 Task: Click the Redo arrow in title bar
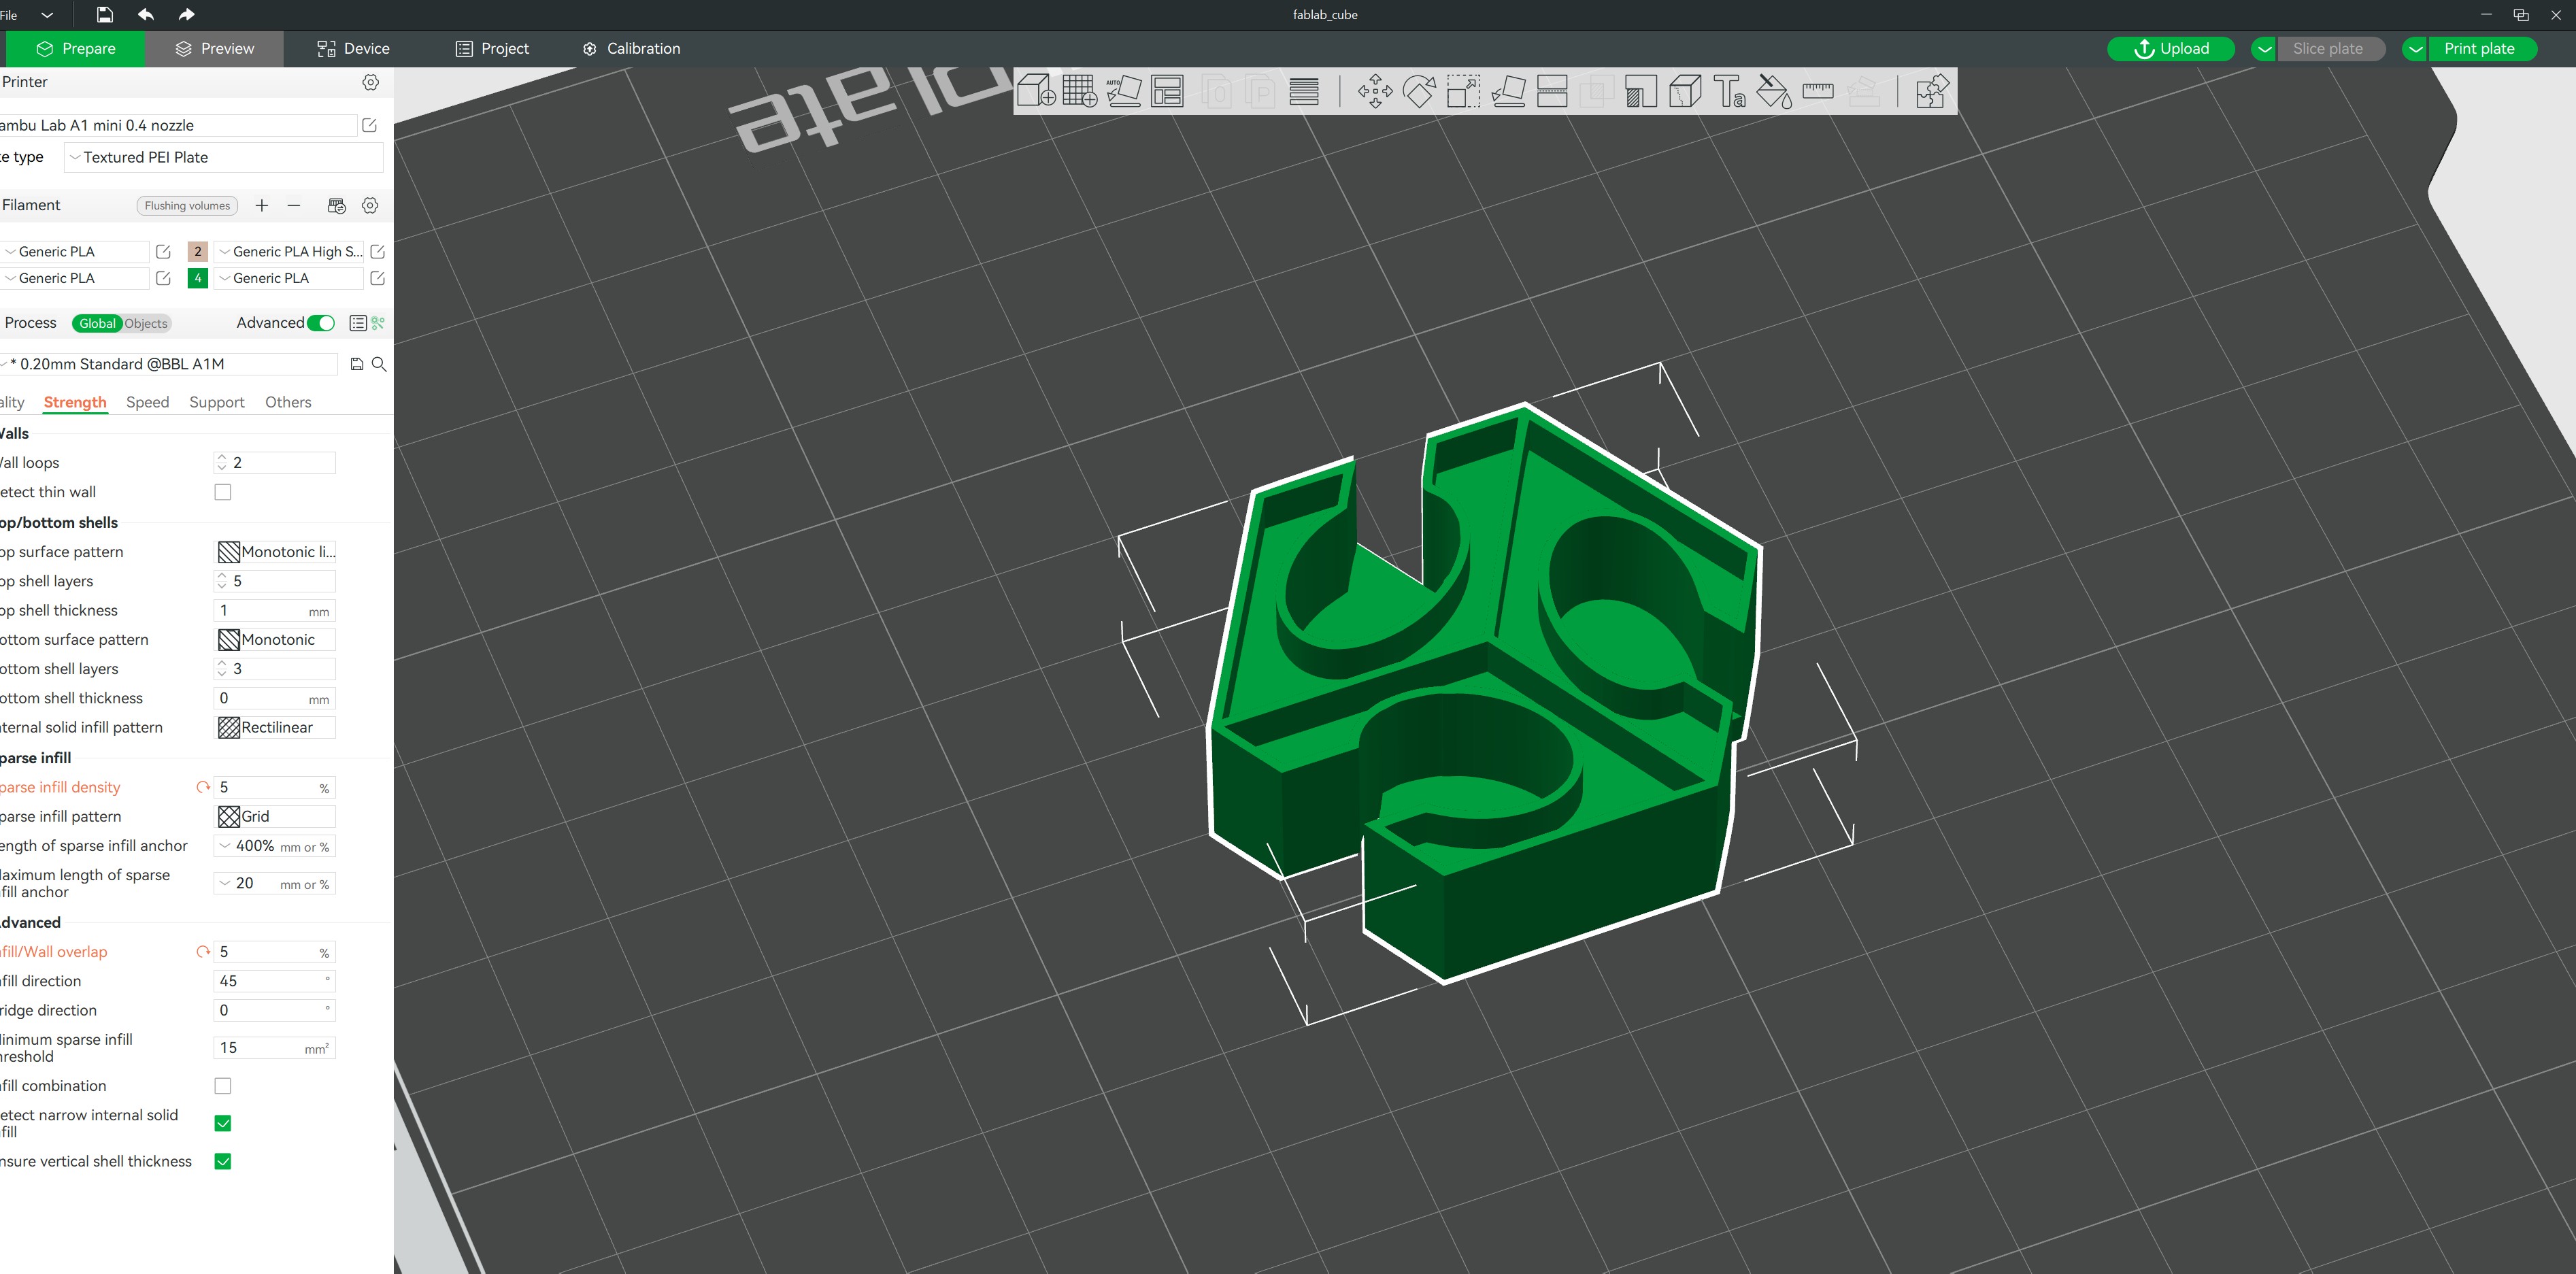coord(186,14)
